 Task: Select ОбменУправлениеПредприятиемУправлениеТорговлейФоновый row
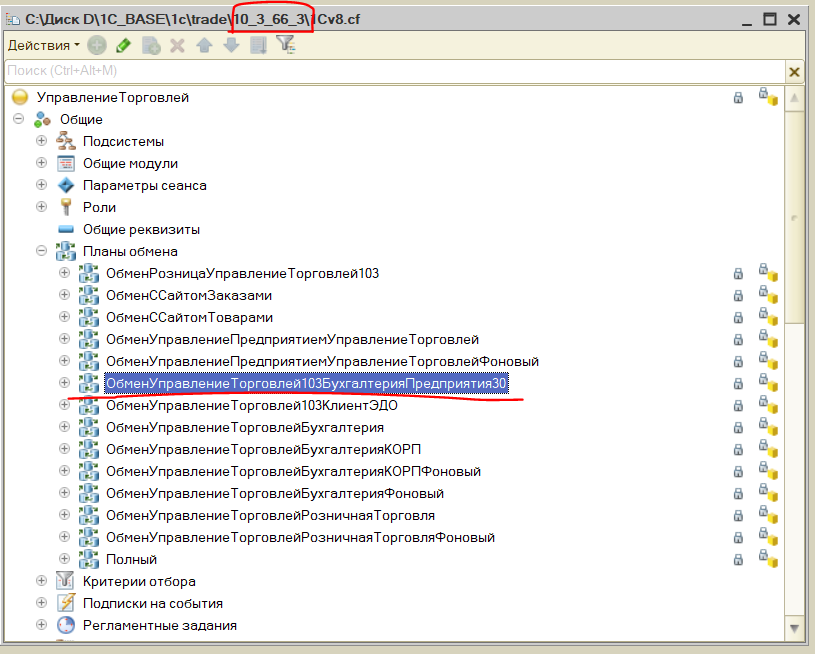coord(322,361)
